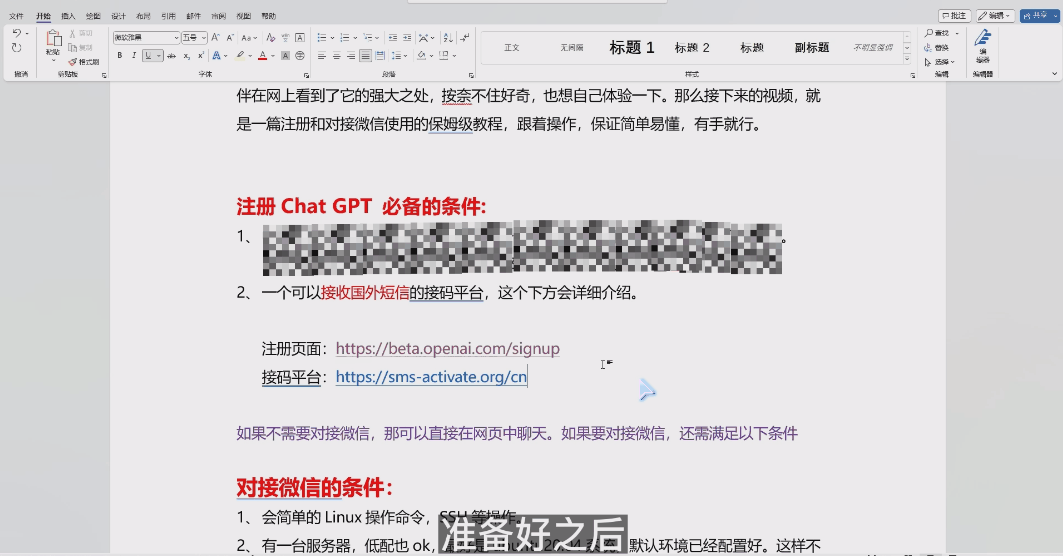
Task: Click the phonetic guide icon
Action: pyautogui.click(x=285, y=37)
